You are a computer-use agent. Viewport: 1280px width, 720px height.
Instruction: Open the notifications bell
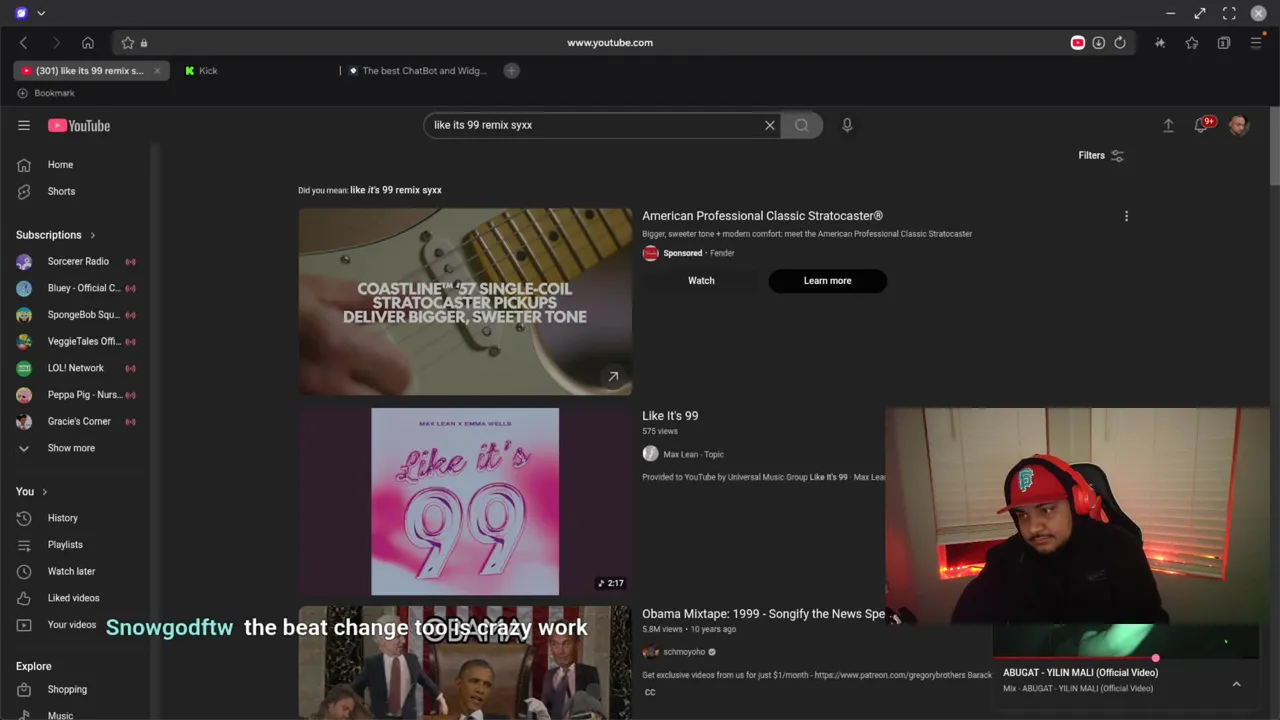pyautogui.click(x=1202, y=125)
